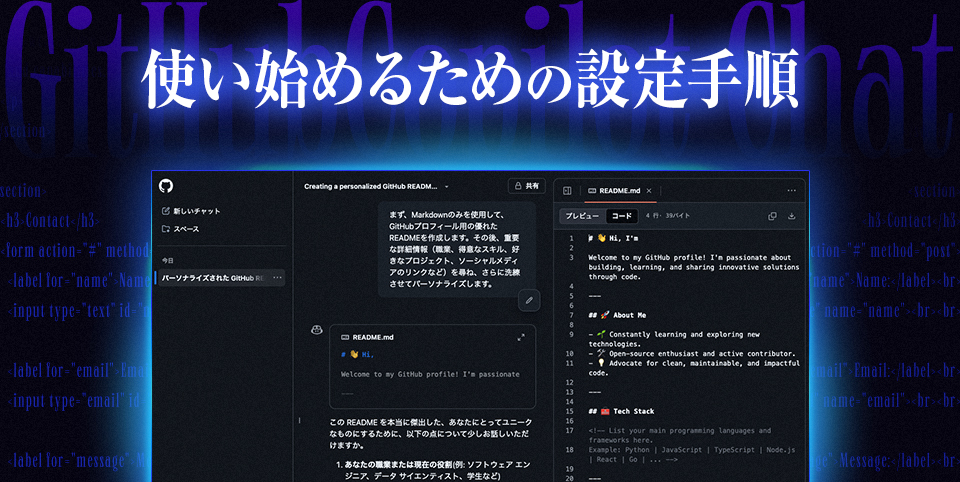Click the Copilot avatar icon beside response
The height and width of the screenshot is (482, 960).
[x=316, y=329]
